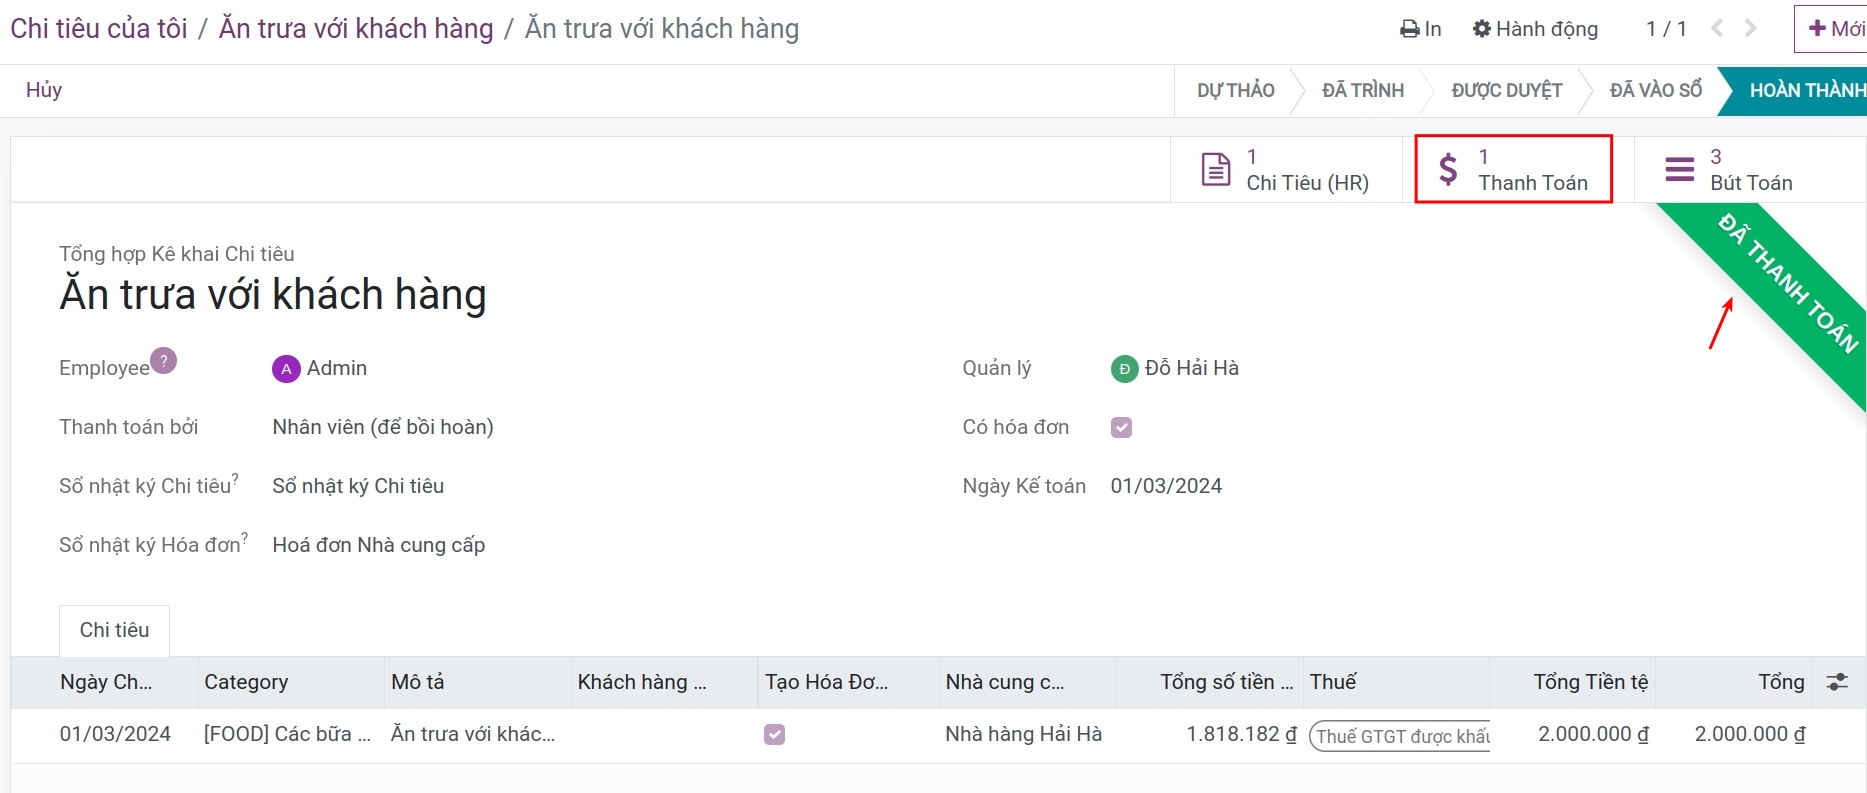Select the ĐƯỢC DUYỆT status stage
The height and width of the screenshot is (793, 1867).
point(1506,91)
